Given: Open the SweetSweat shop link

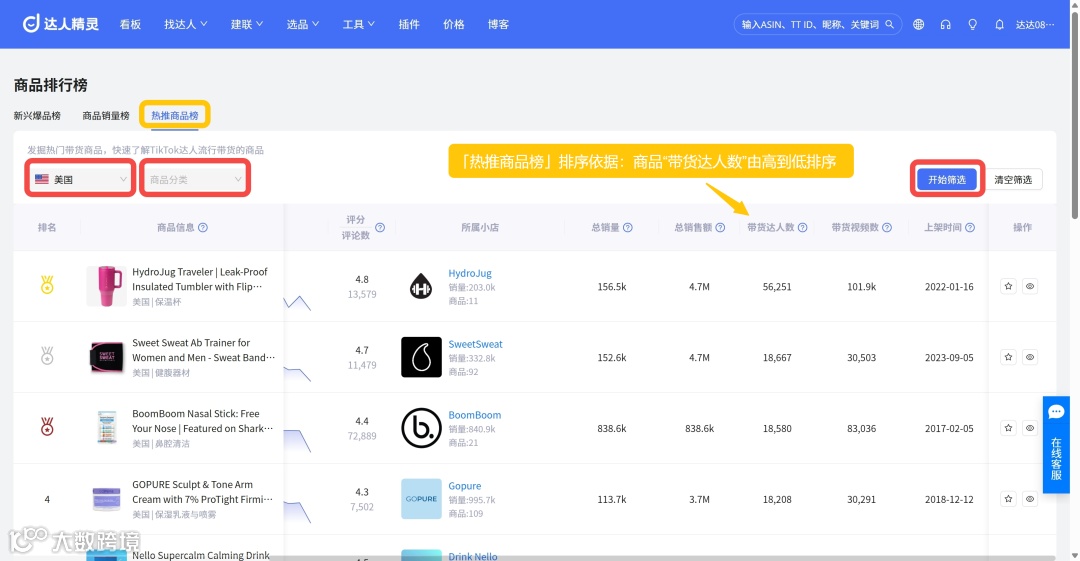Looking at the screenshot, I should click(x=475, y=344).
